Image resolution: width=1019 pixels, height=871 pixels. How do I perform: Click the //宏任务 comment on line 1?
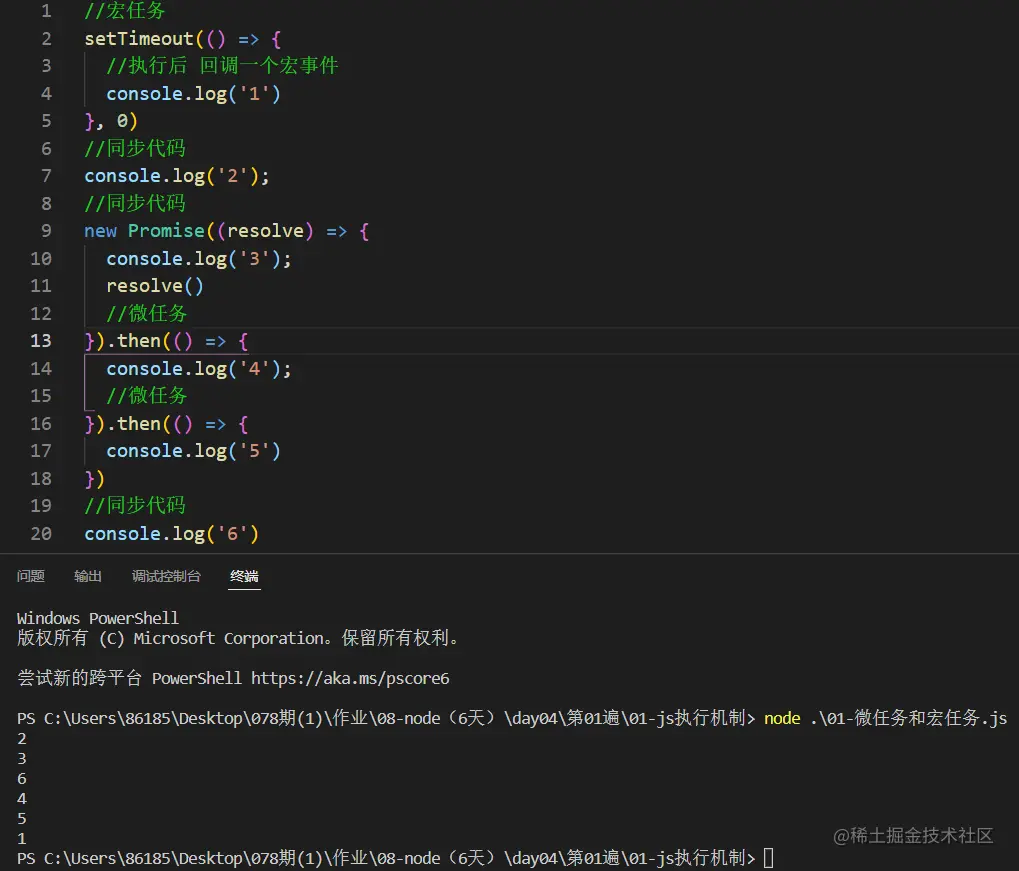[x=125, y=10]
